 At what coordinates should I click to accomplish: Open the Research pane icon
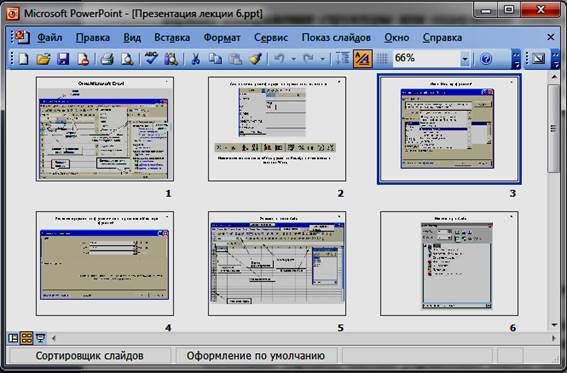coord(171,59)
